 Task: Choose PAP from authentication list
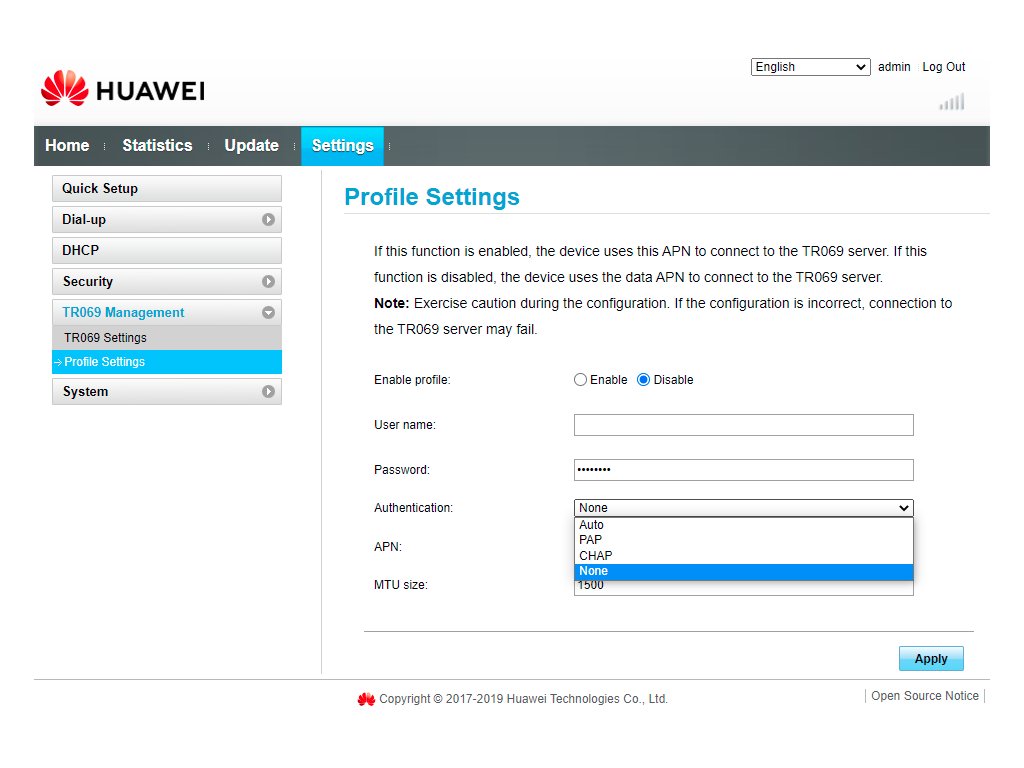click(591, 540)
